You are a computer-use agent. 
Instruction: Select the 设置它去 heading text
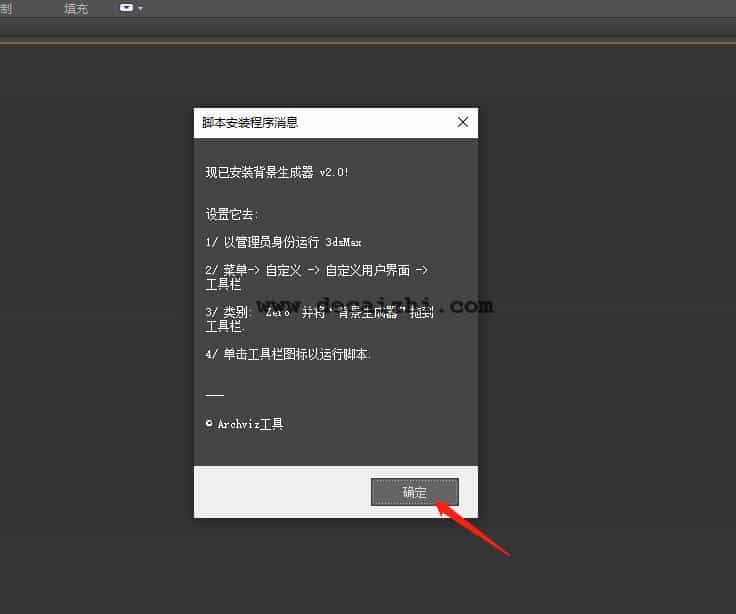point(231,215)
